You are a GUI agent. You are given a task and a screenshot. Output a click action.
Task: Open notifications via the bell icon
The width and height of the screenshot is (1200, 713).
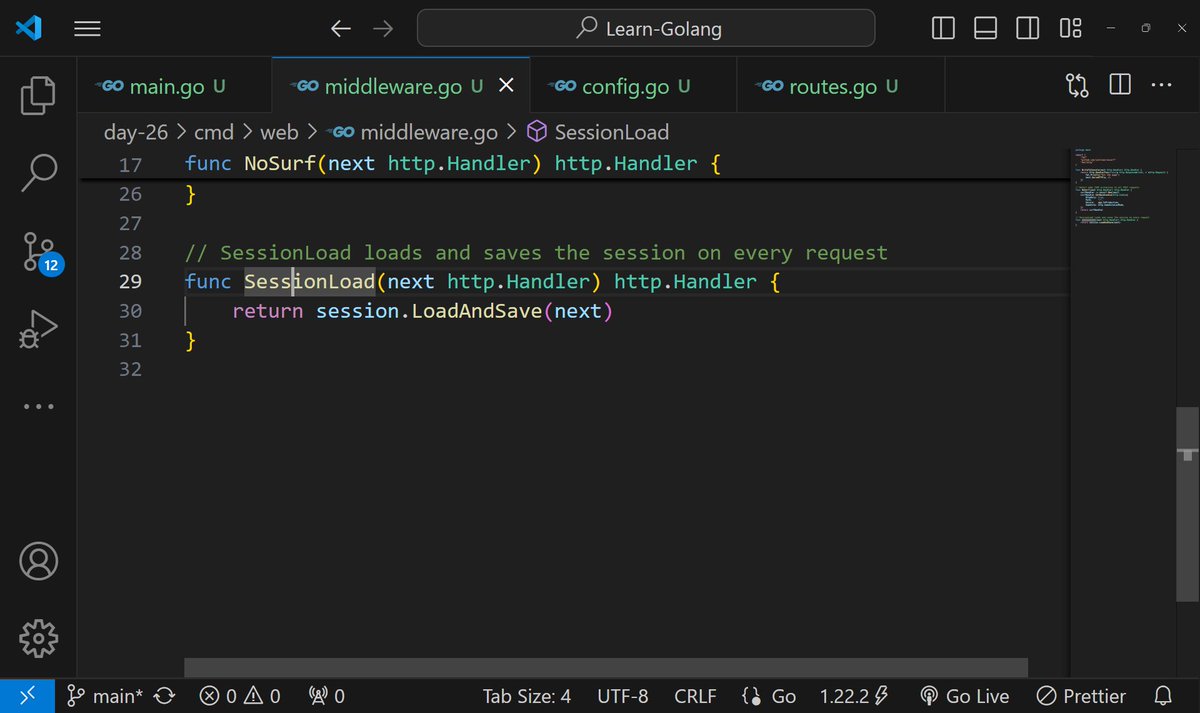click(1163, 696)
